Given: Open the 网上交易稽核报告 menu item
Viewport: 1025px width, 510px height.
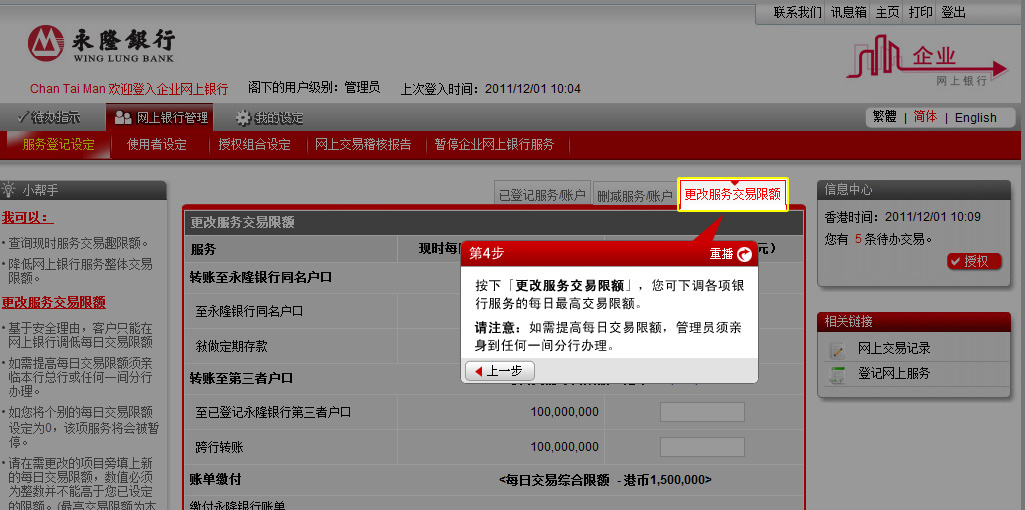Looking at the screenshot, I should pyautogui.click(x=363, y=144).
